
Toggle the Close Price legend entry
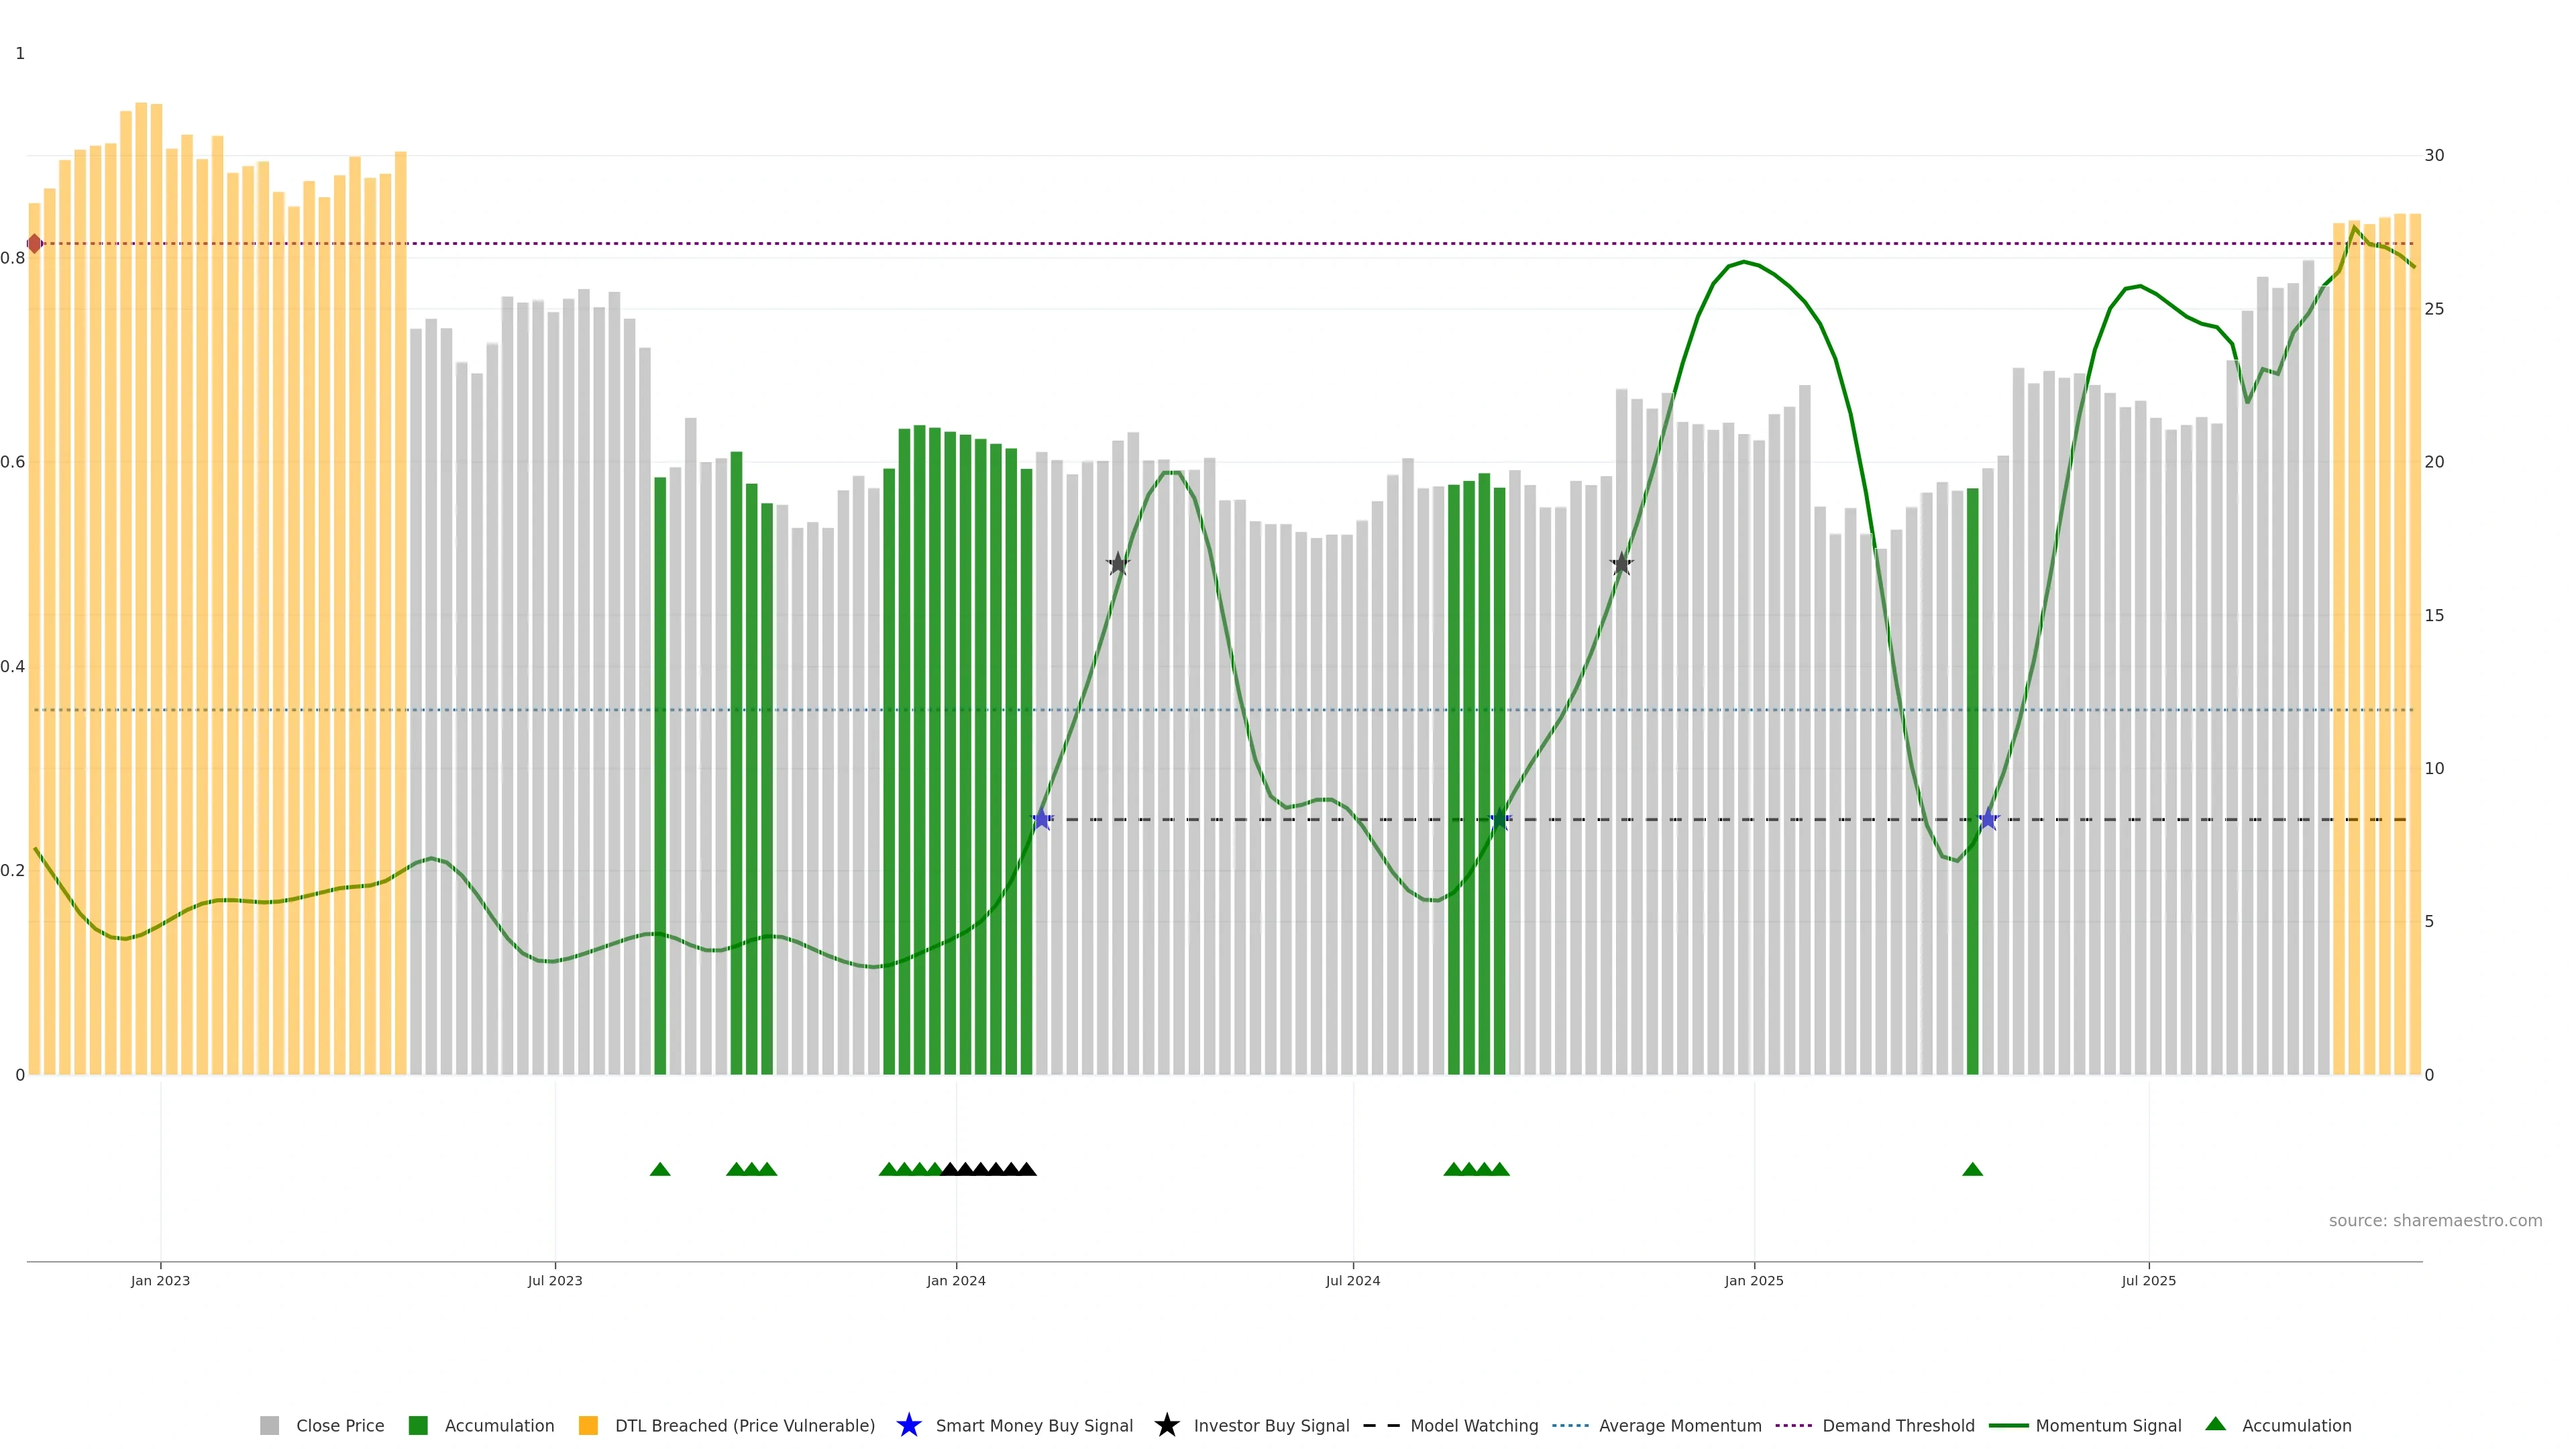(x=339, y=1425)
